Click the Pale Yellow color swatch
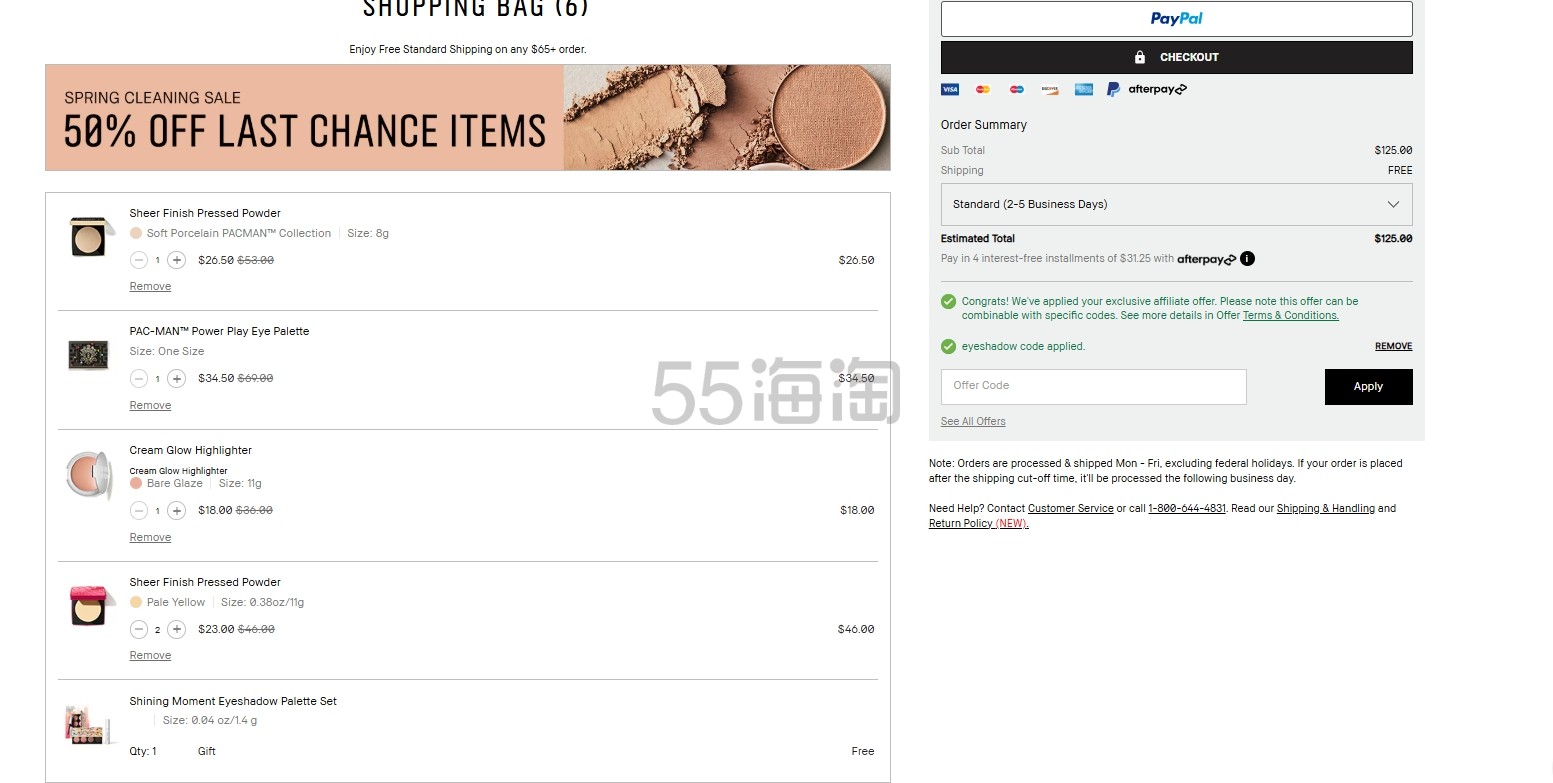Viewport: 1553px width, 783px height. click(136, 602)
